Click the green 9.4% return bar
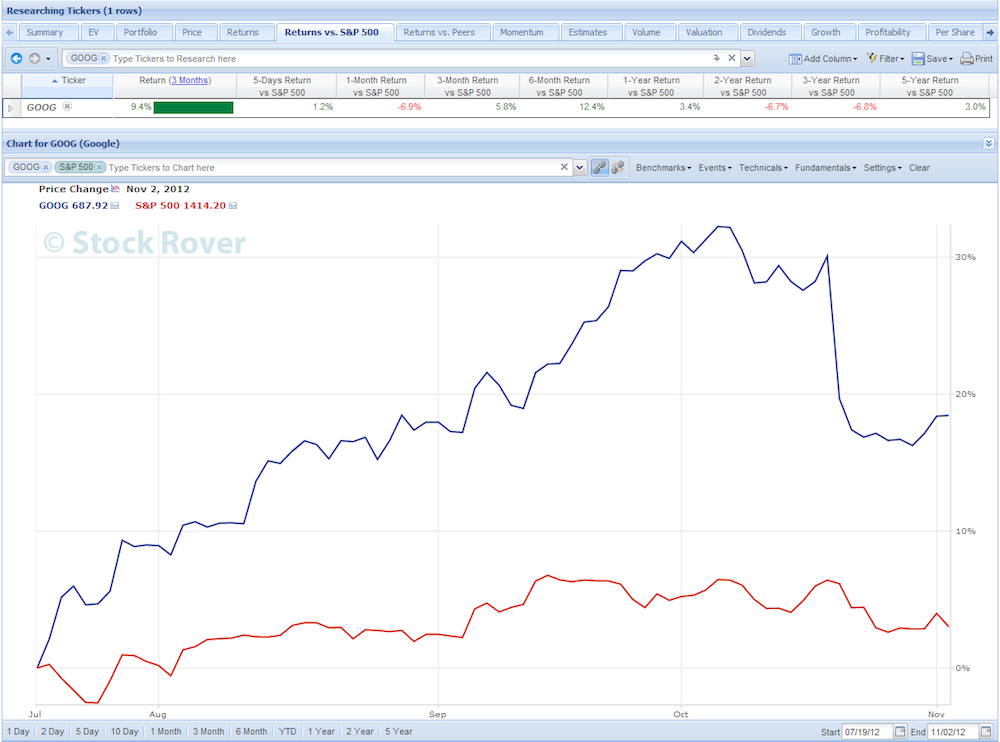1000x742 pixels. (193, 107)
